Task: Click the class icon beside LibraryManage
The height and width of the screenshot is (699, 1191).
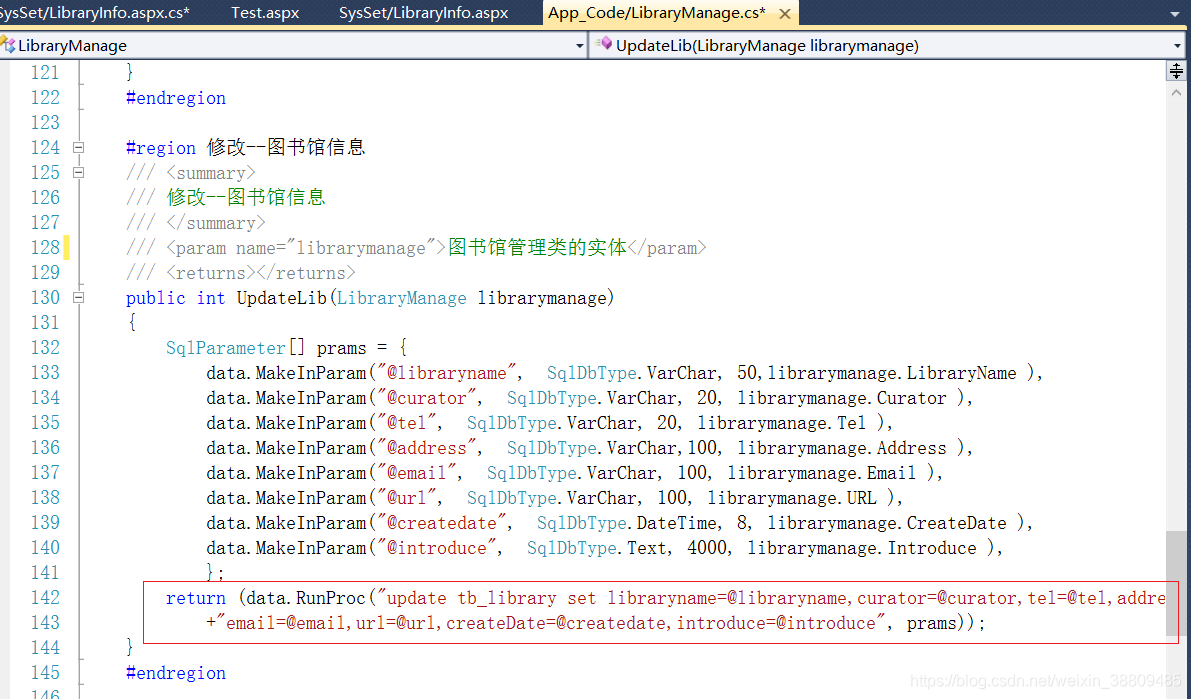Action: click(x=8, y=45)
